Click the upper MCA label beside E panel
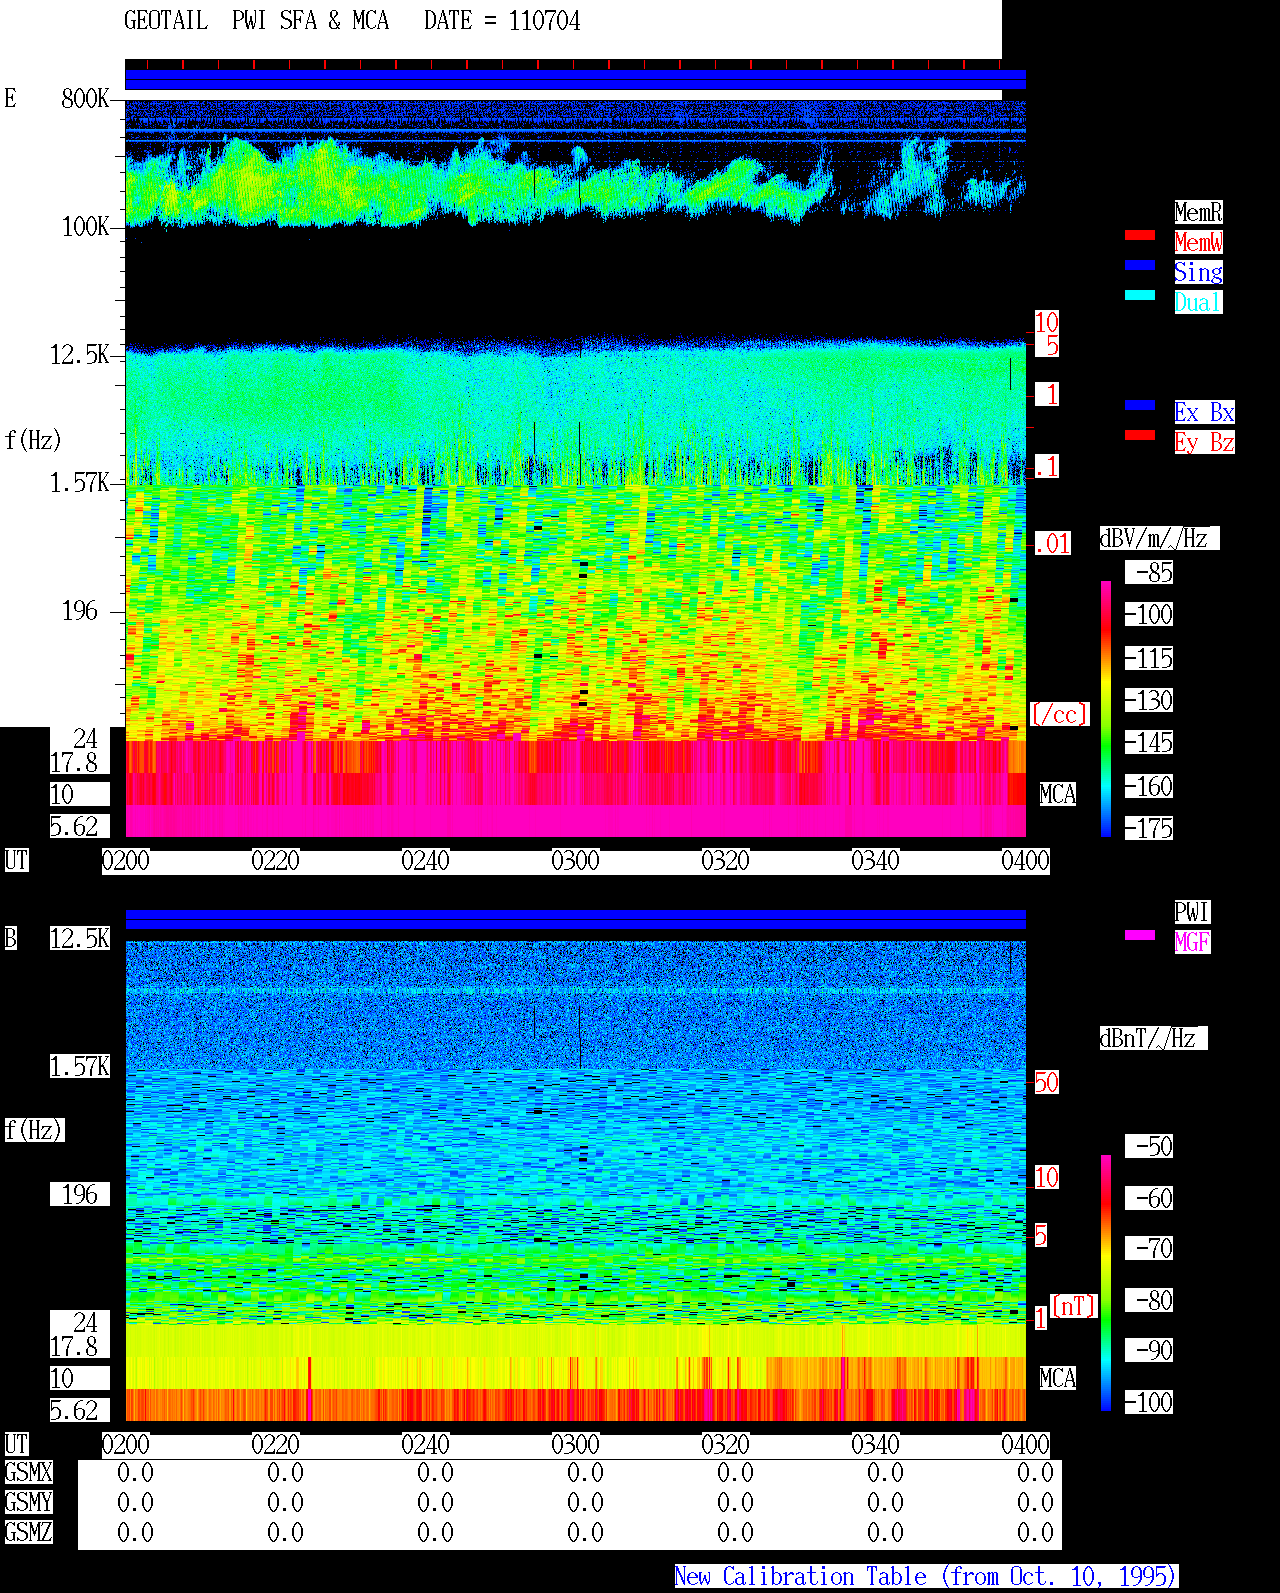This screenshot has width=1280, height=1593. coord(1058,795)
